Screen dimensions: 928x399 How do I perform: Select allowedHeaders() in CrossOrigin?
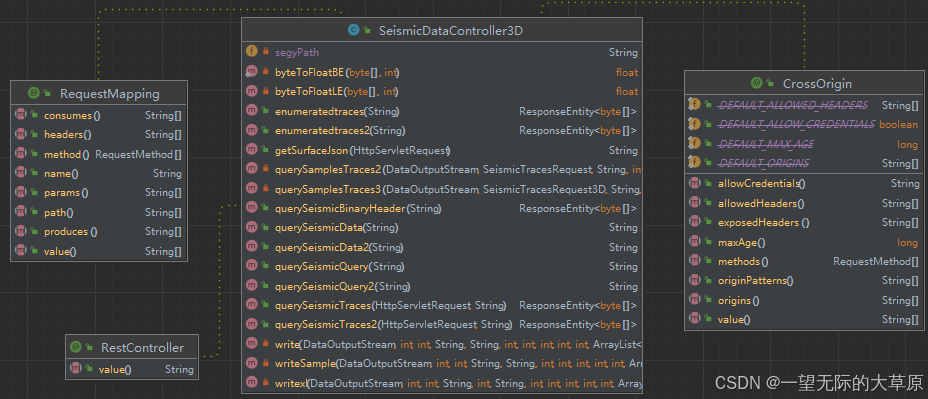(803, 203)
